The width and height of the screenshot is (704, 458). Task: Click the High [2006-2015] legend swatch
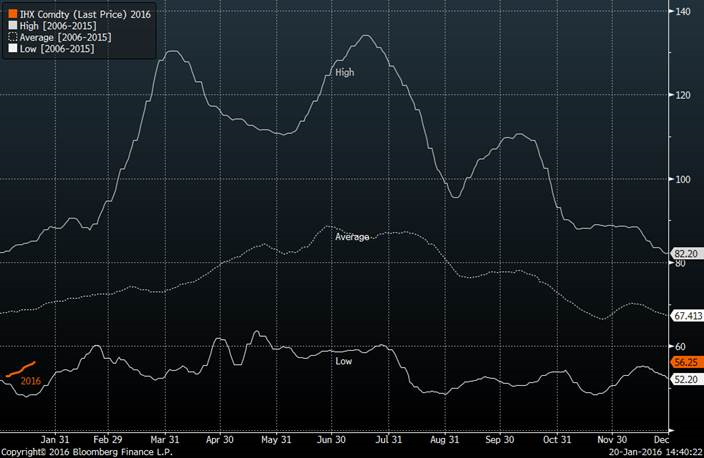coord(12,26)
